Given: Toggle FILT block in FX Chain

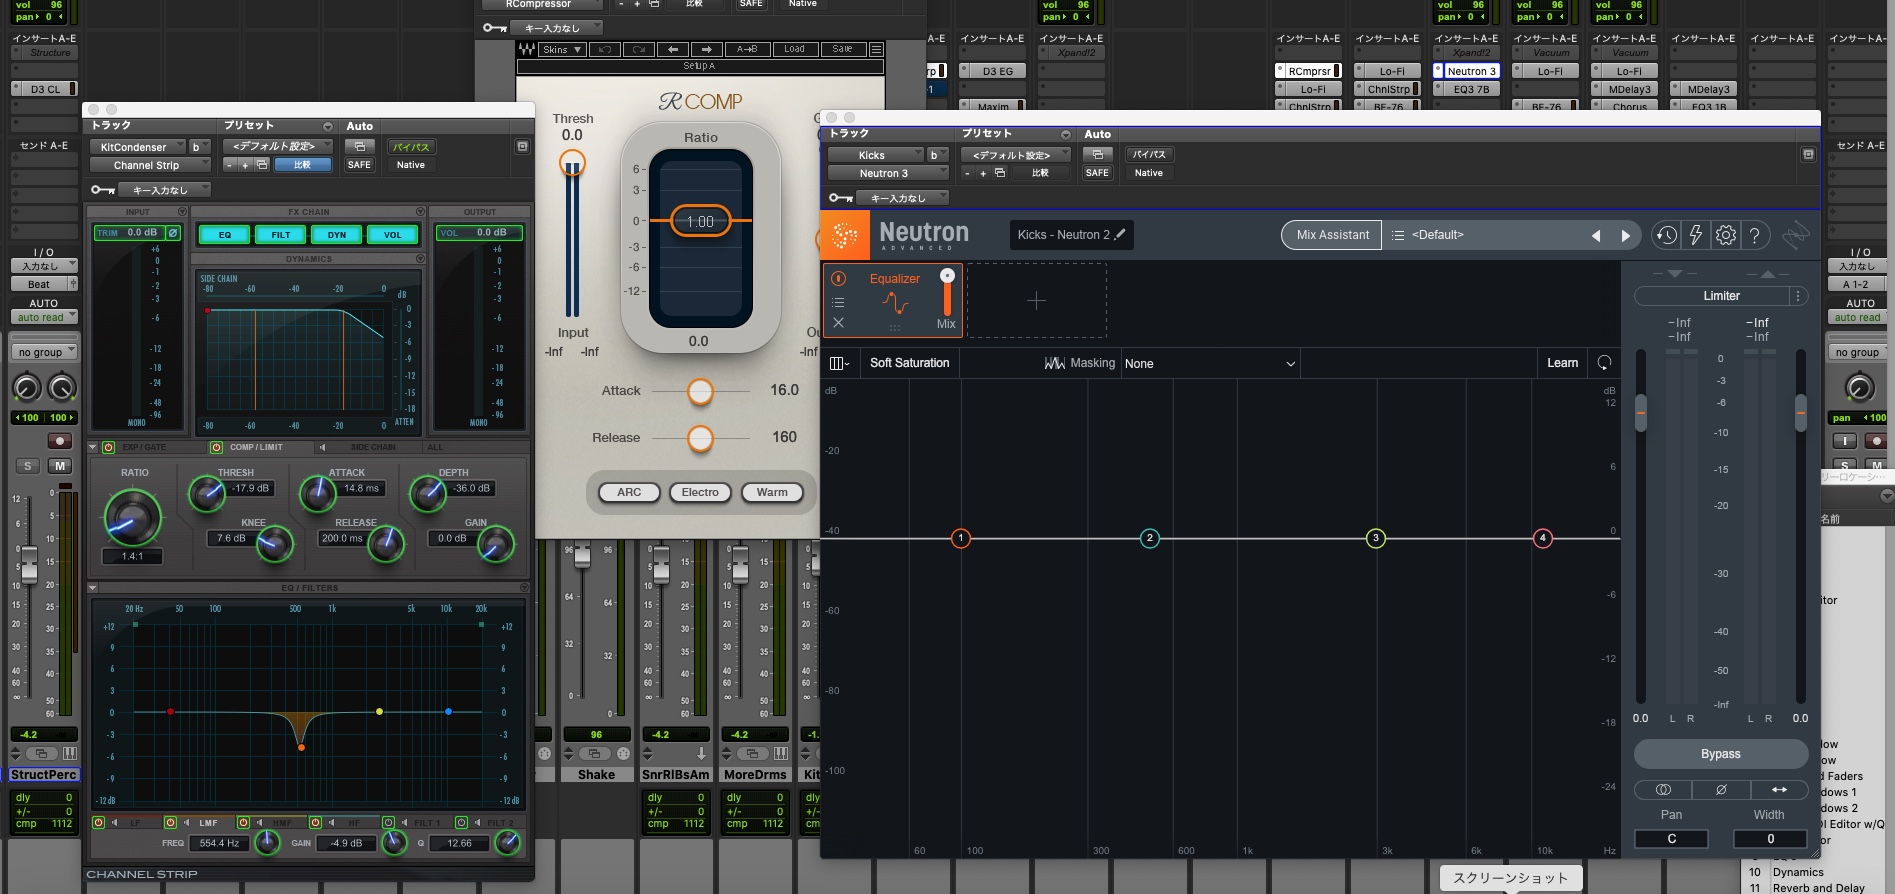Looking at the screenshot, I should pyautogui.click(x=281, y=235).
